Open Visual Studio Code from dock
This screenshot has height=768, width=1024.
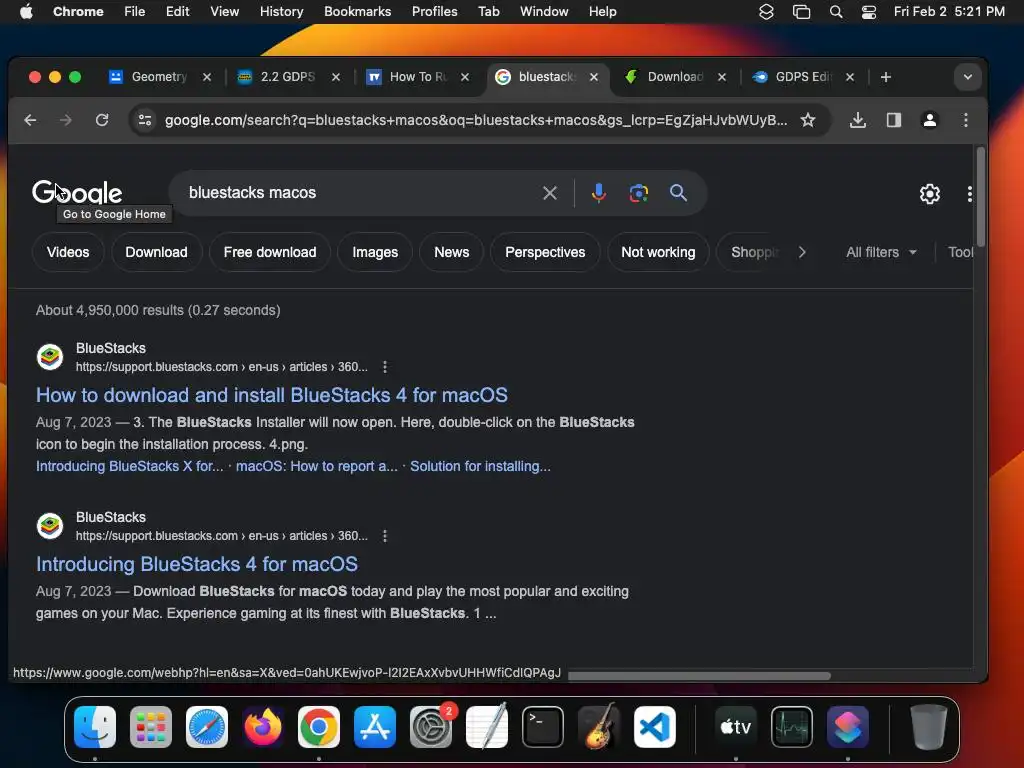[x=655, y=727]
